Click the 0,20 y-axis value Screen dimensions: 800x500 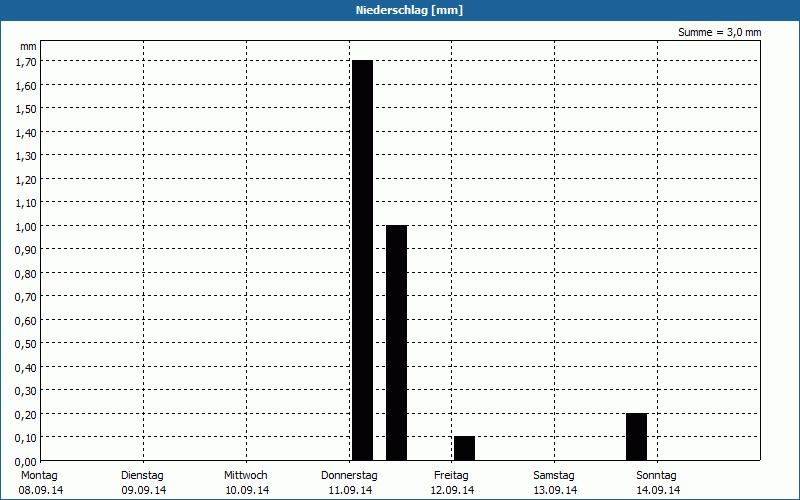click(26, 415)
